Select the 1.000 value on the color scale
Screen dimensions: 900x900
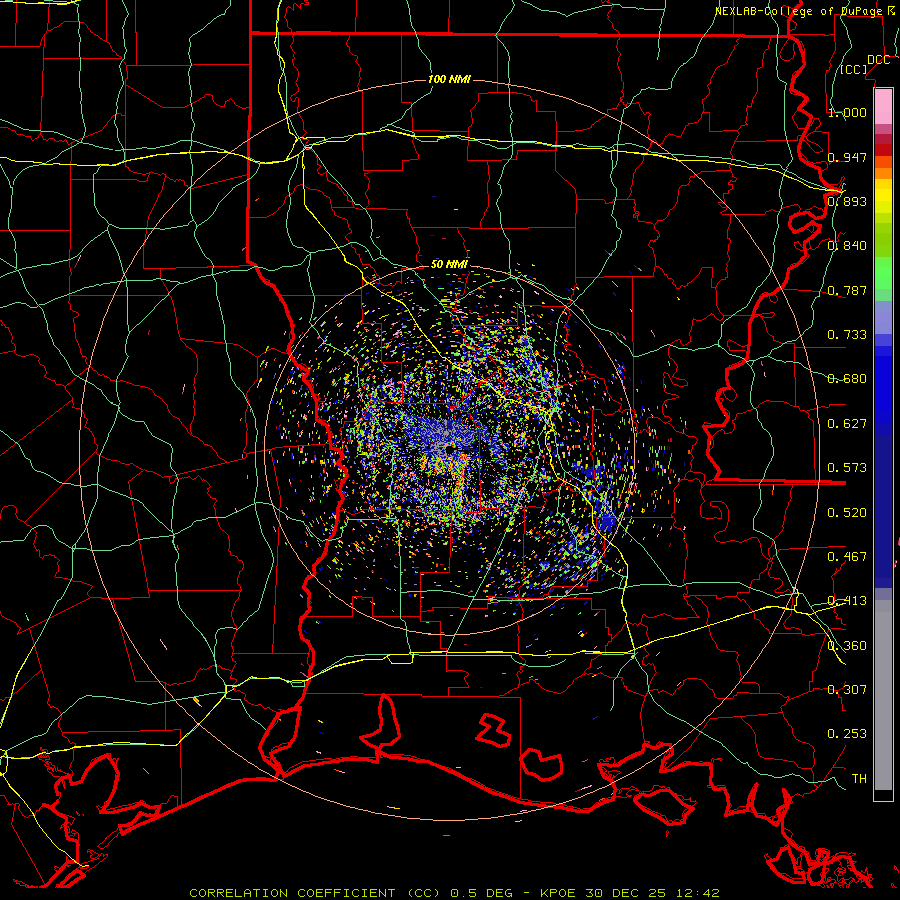tap(847, 112)
